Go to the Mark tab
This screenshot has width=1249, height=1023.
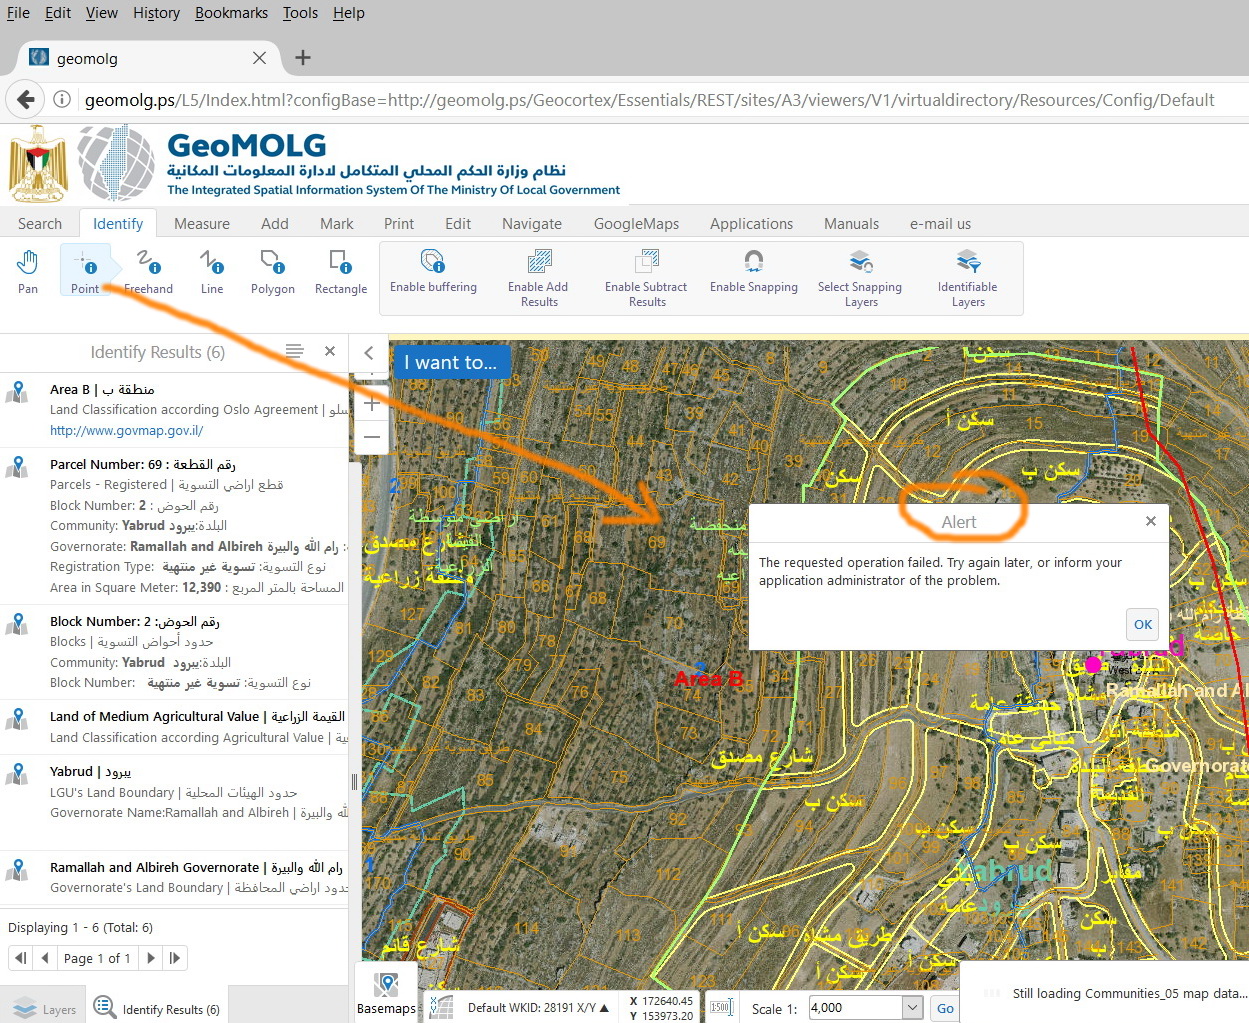[337, 224]
